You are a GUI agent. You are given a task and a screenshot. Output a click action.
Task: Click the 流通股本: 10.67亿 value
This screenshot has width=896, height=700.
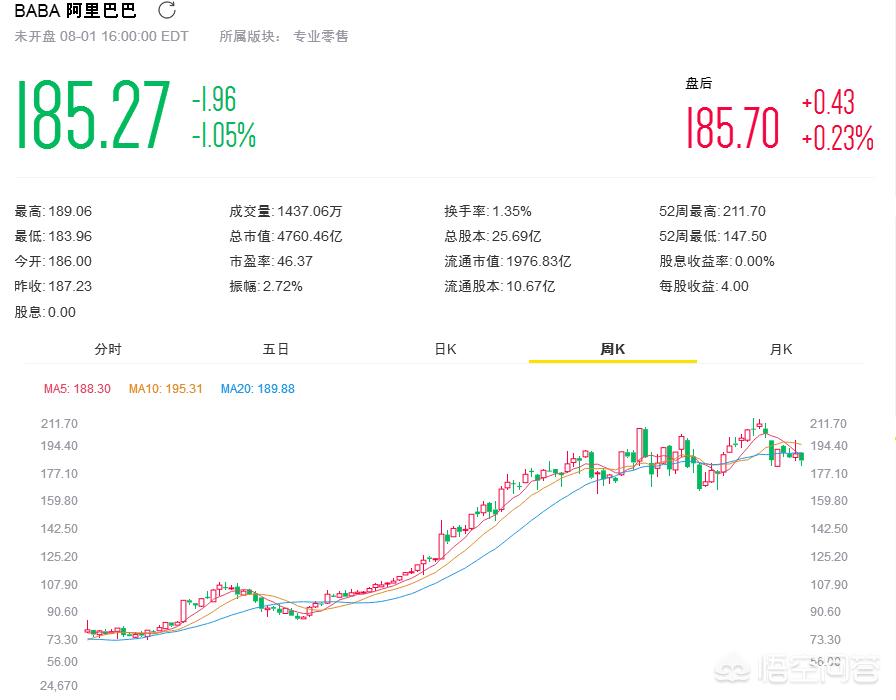(499, 286)
